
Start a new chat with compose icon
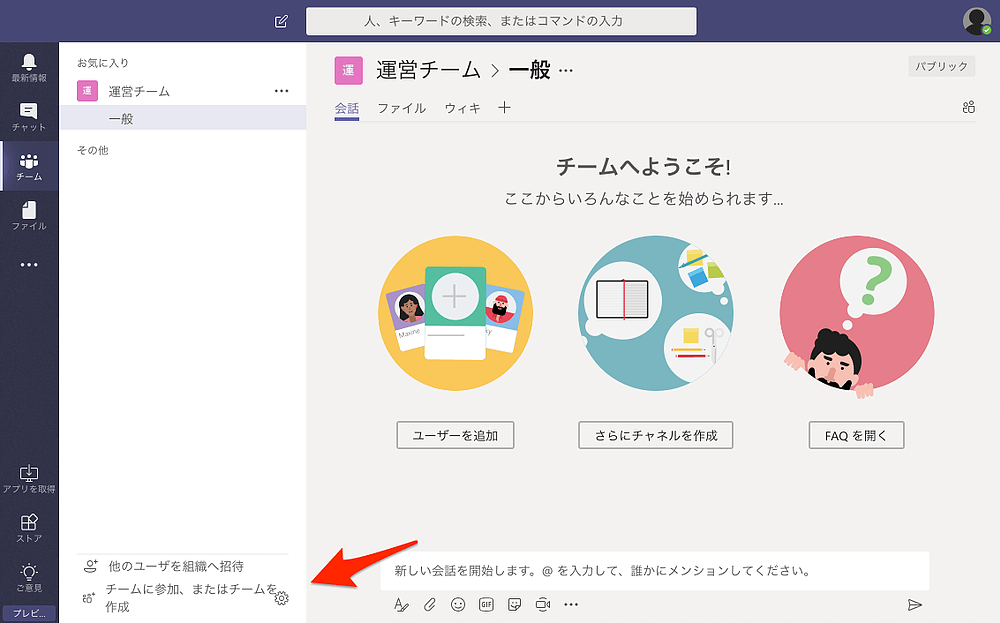click(x=281, y=22)
